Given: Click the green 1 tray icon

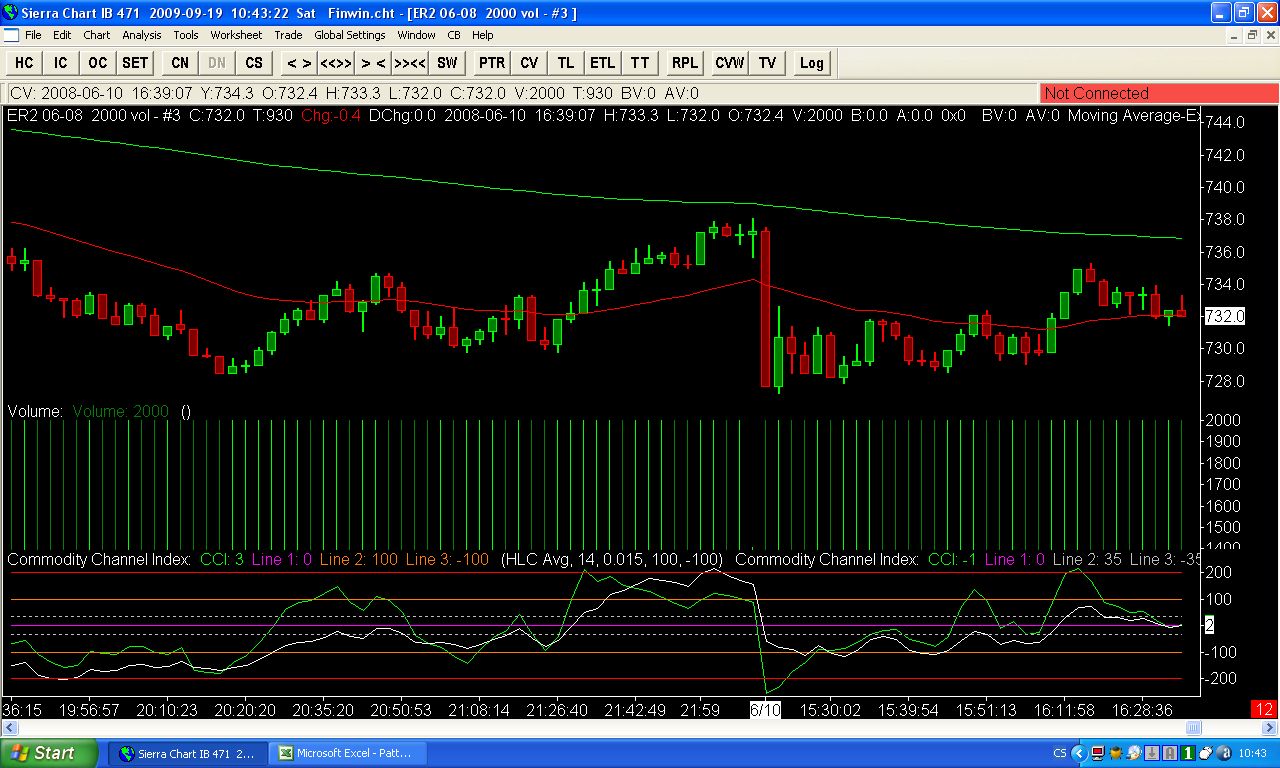Looking at the screenshot, I should click(x=1188, y=753).
